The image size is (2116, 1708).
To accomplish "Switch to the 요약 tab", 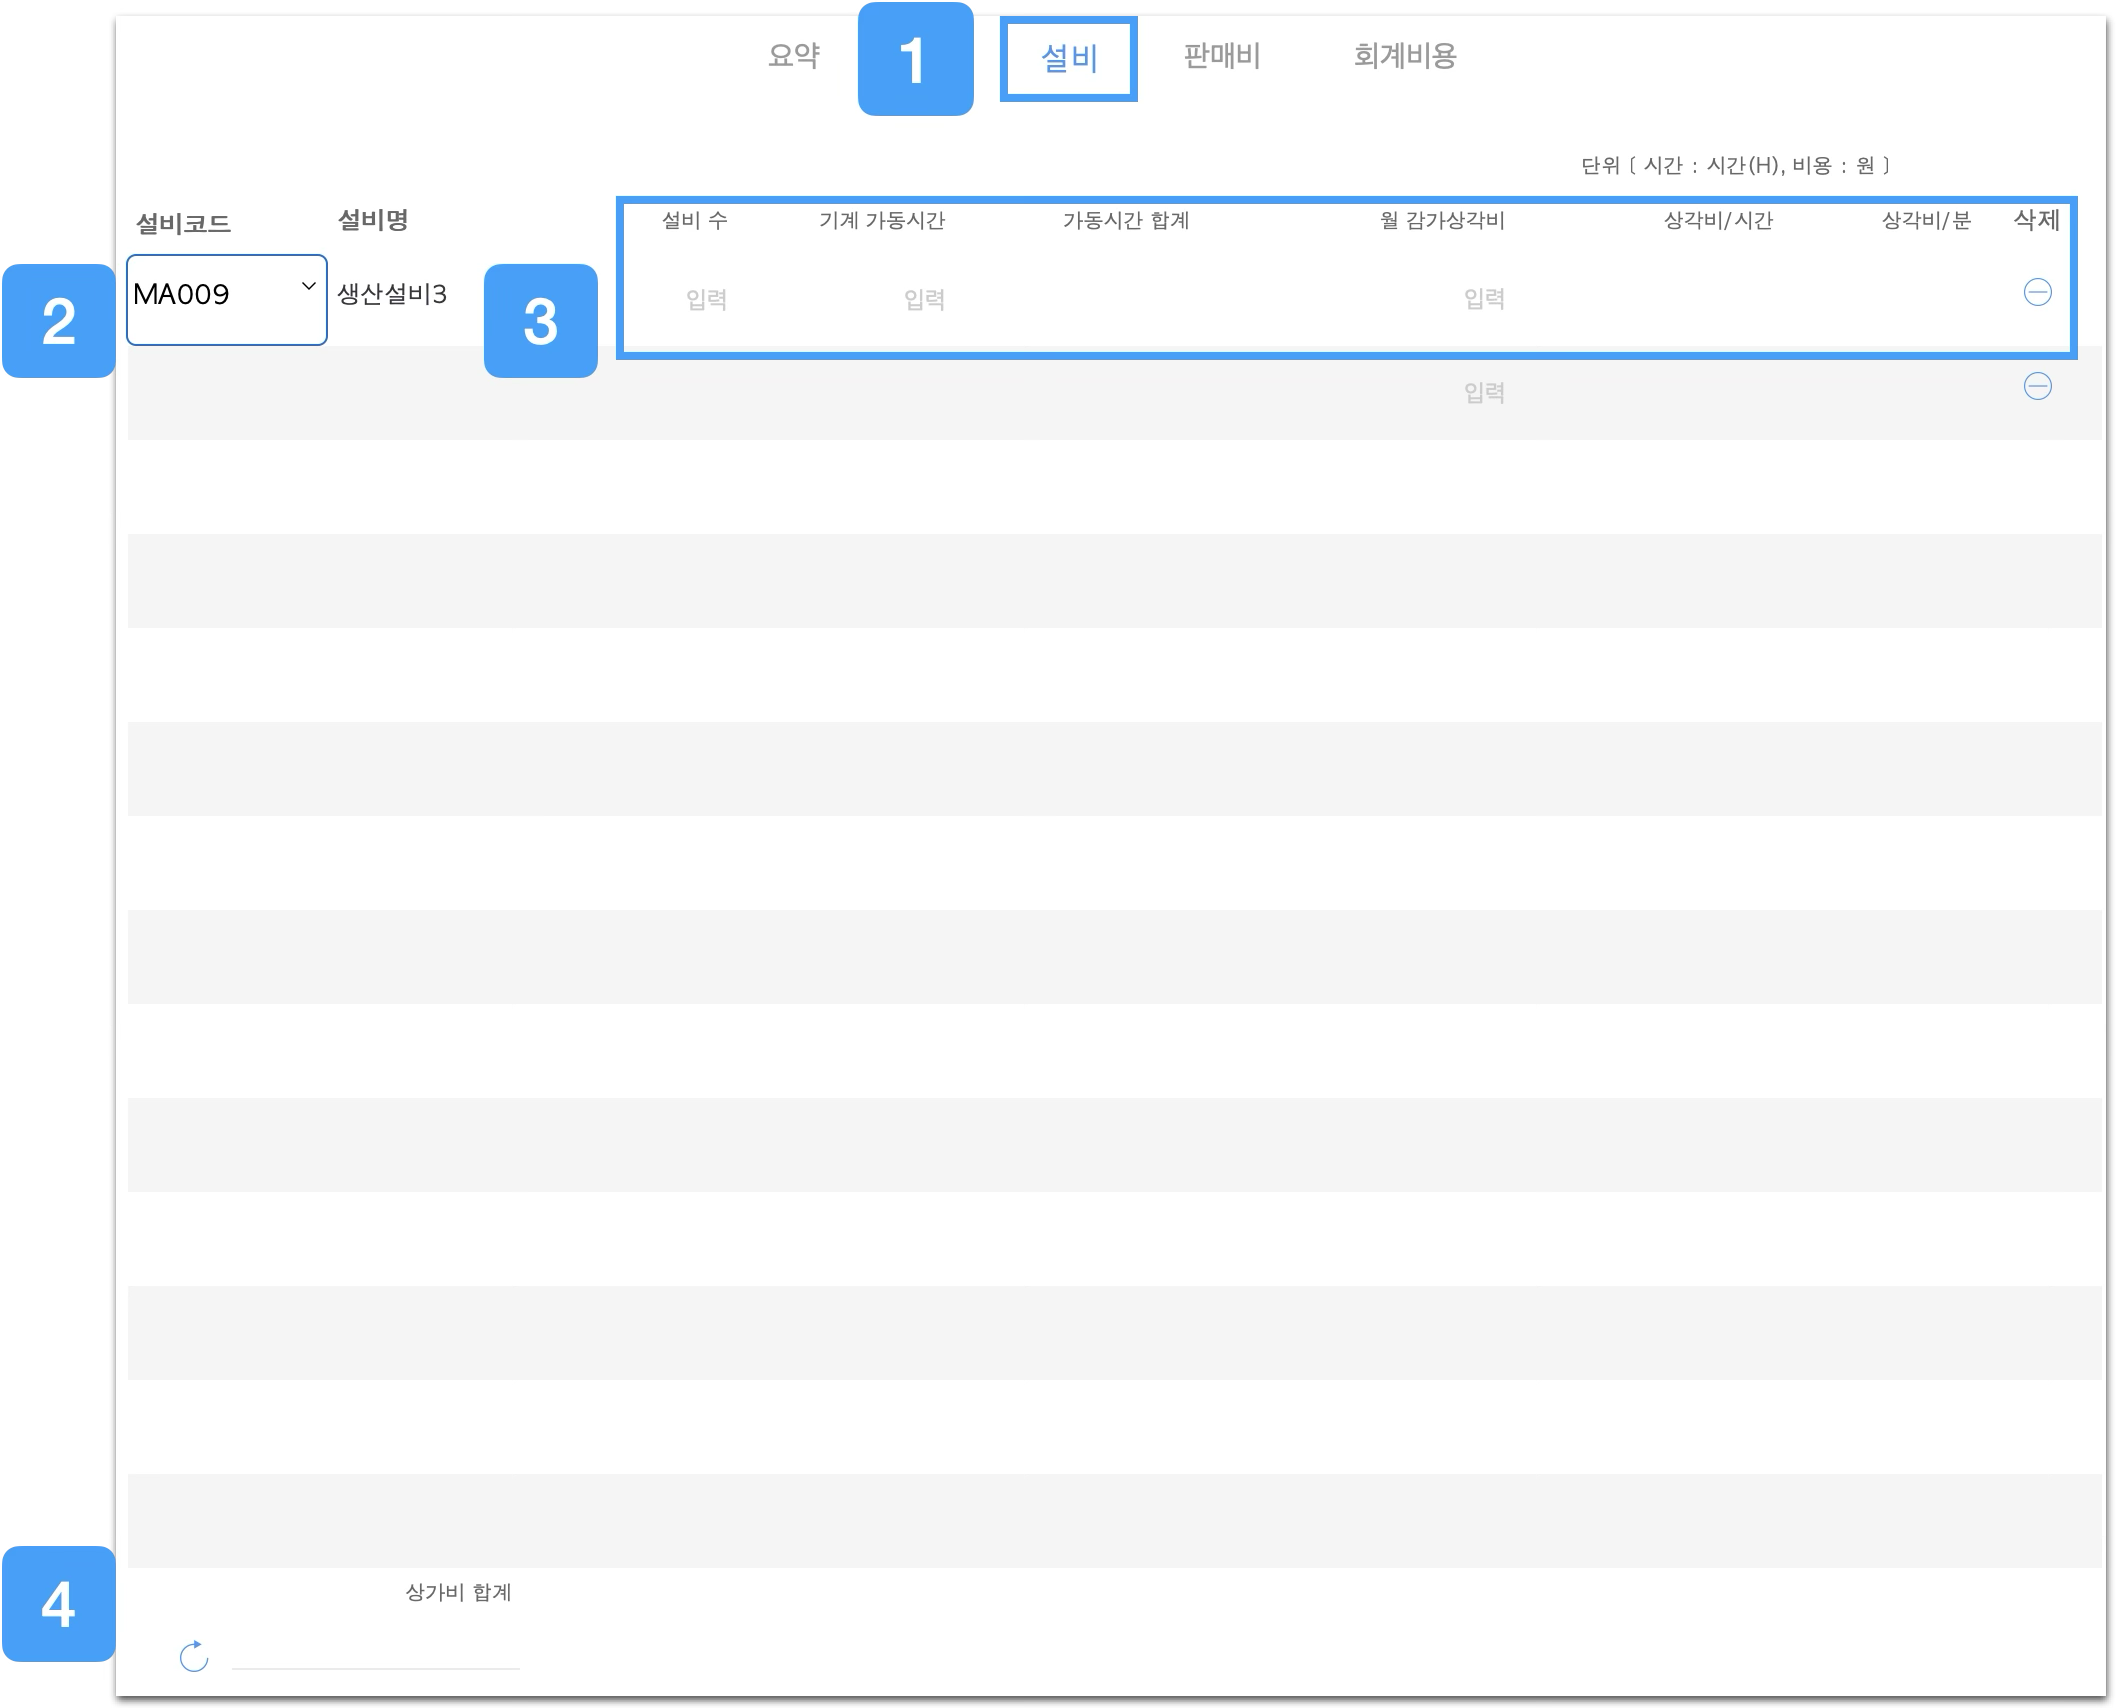I will pos(793,56).
